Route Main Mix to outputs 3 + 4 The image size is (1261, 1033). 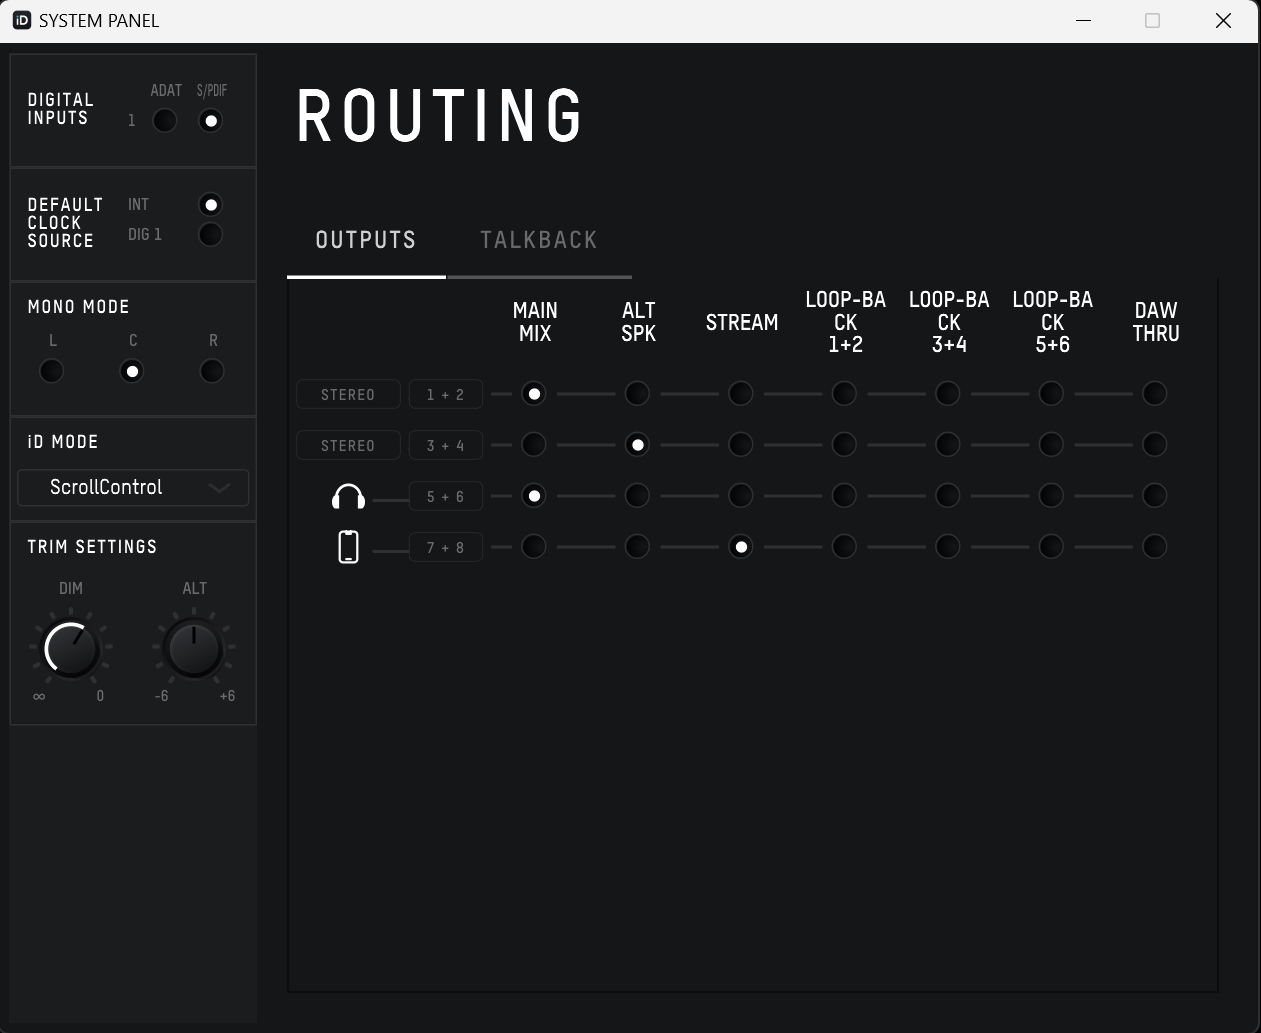click(534, 444)
